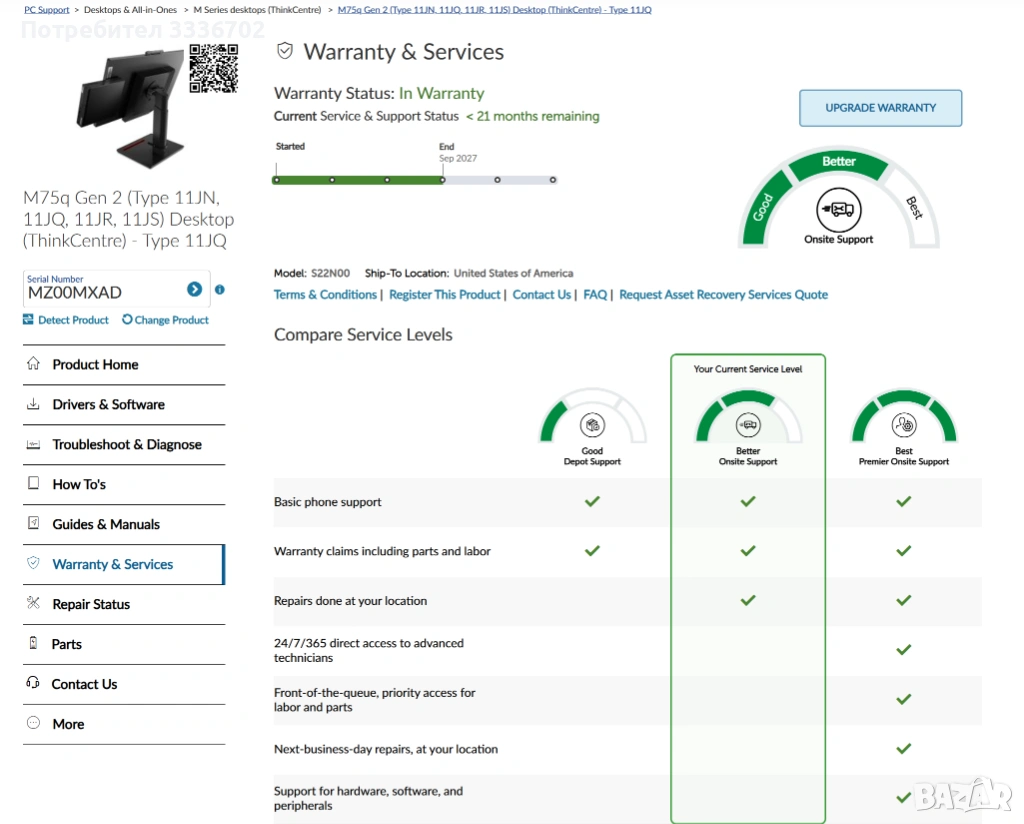This screenshot has width=1024, height=824.
Task: Click the Contact Us headset icon
Action: [33, 684]
